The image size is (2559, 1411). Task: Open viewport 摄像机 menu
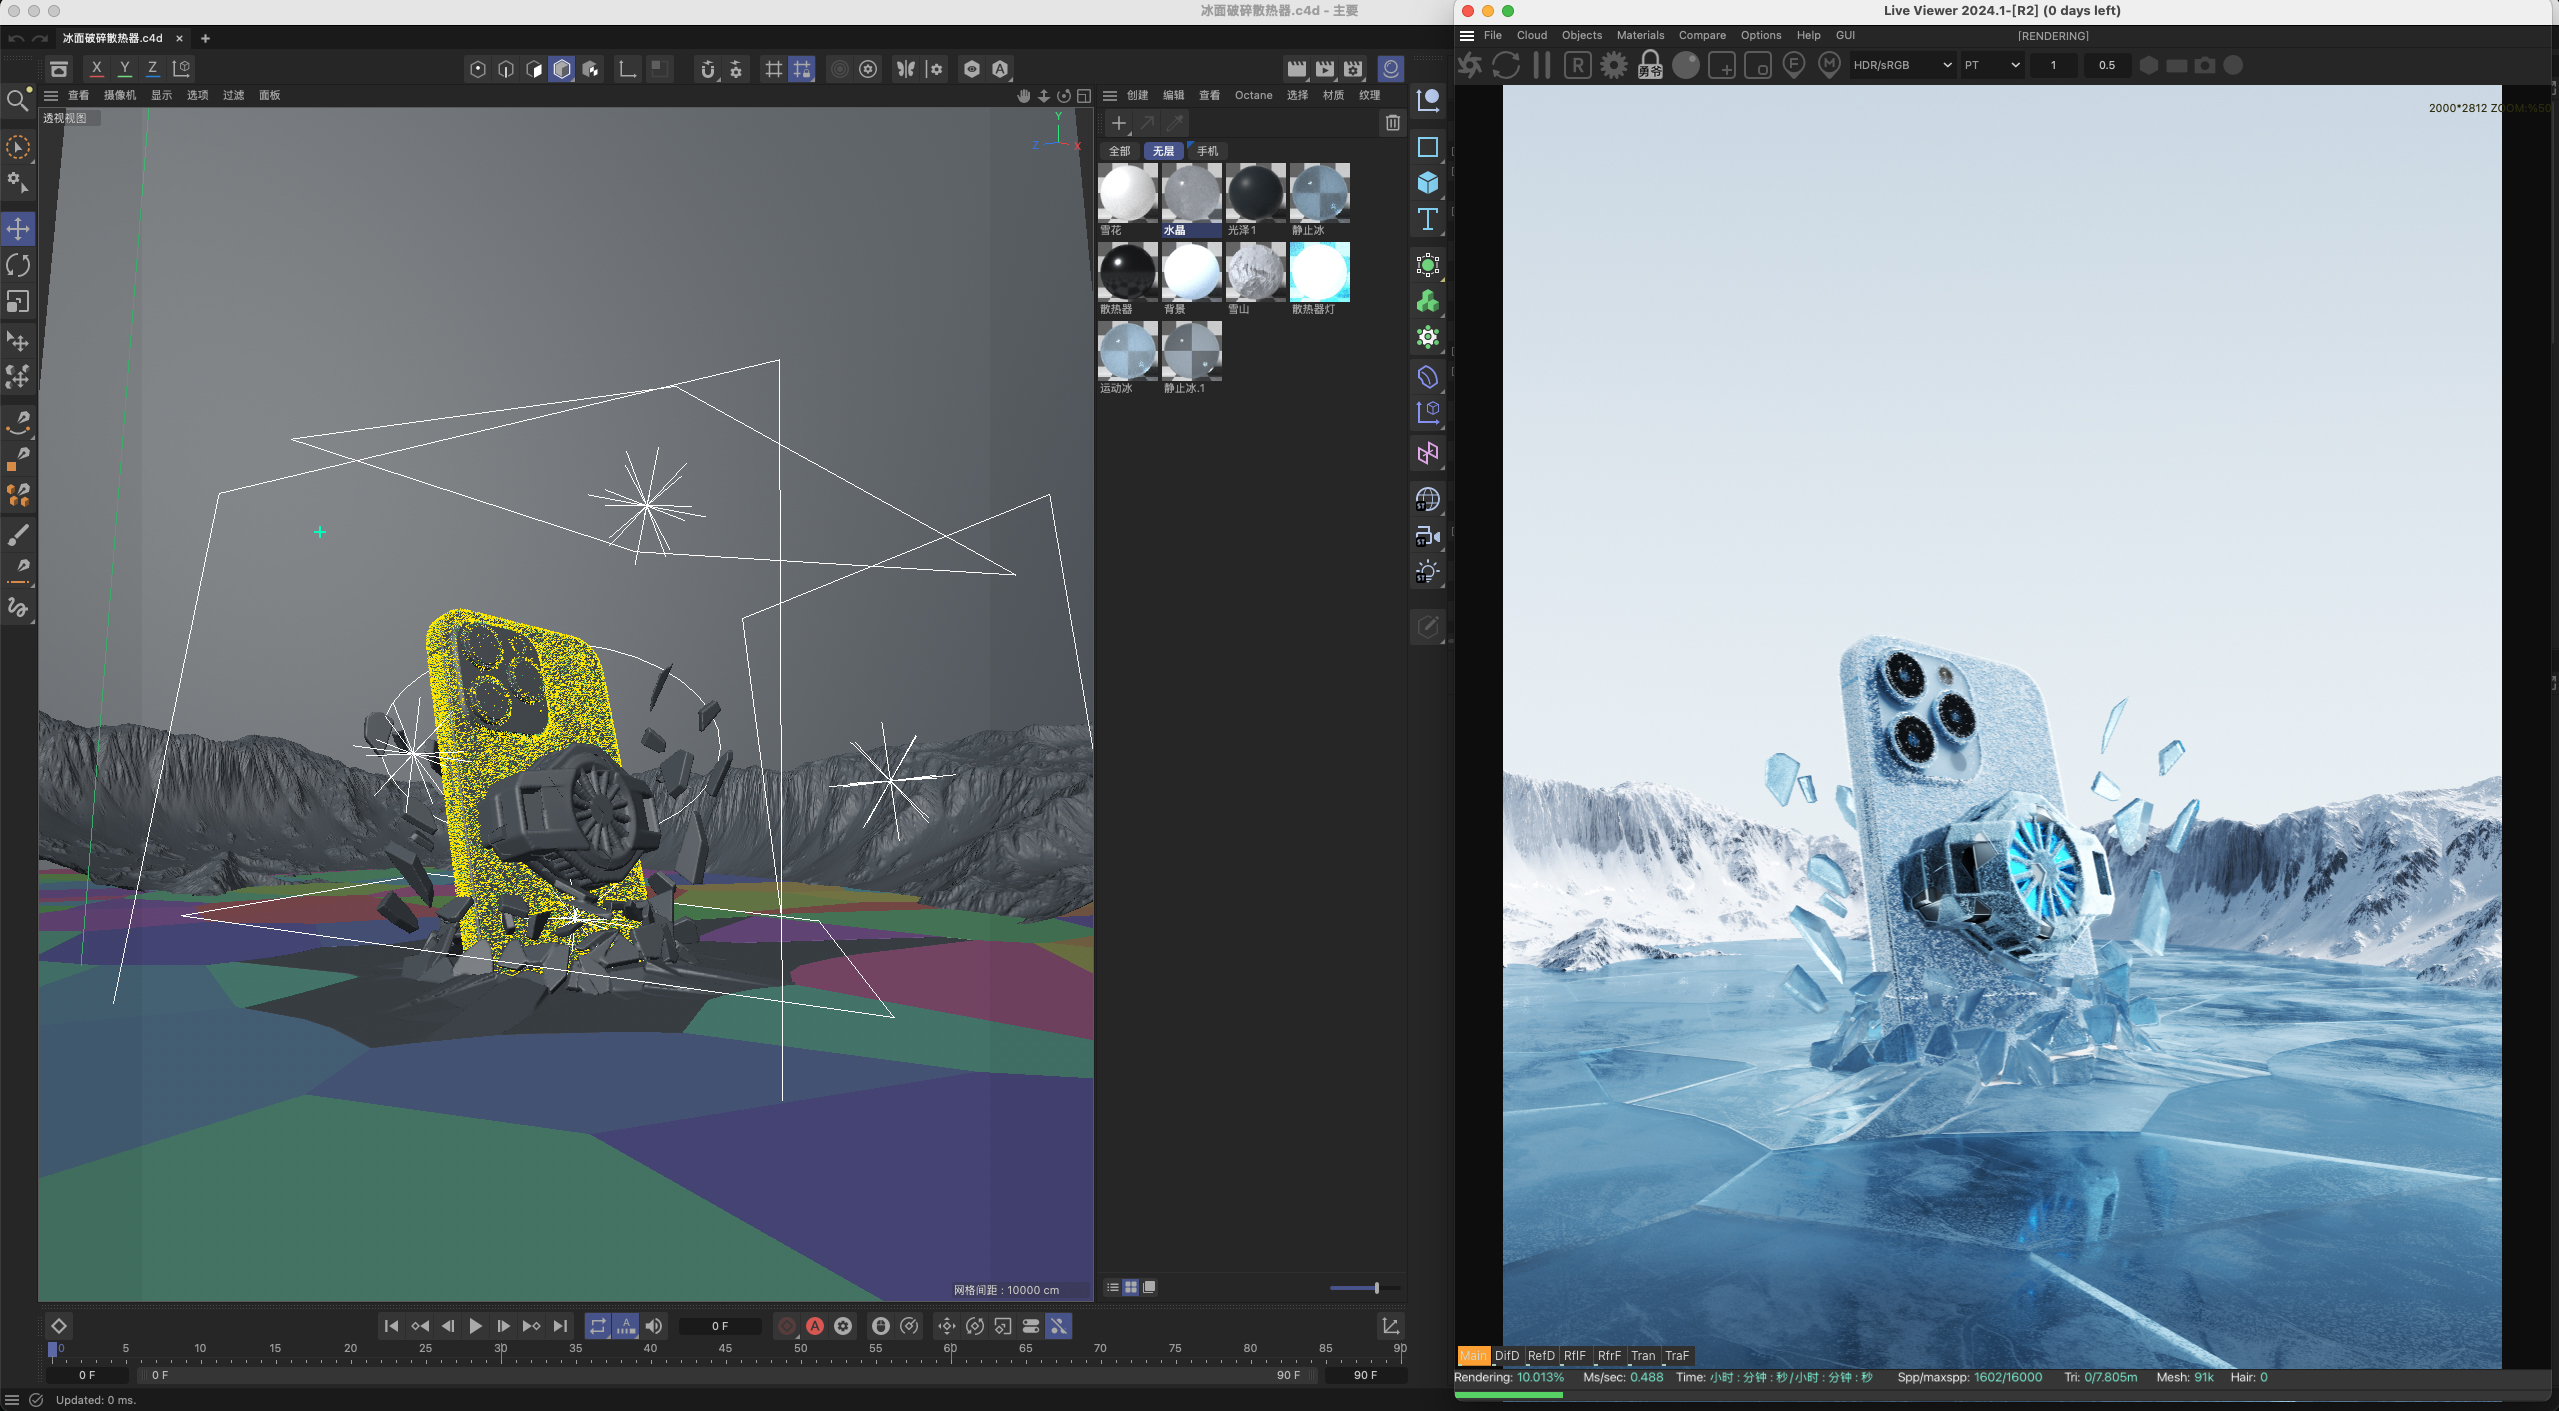point(119,96)
